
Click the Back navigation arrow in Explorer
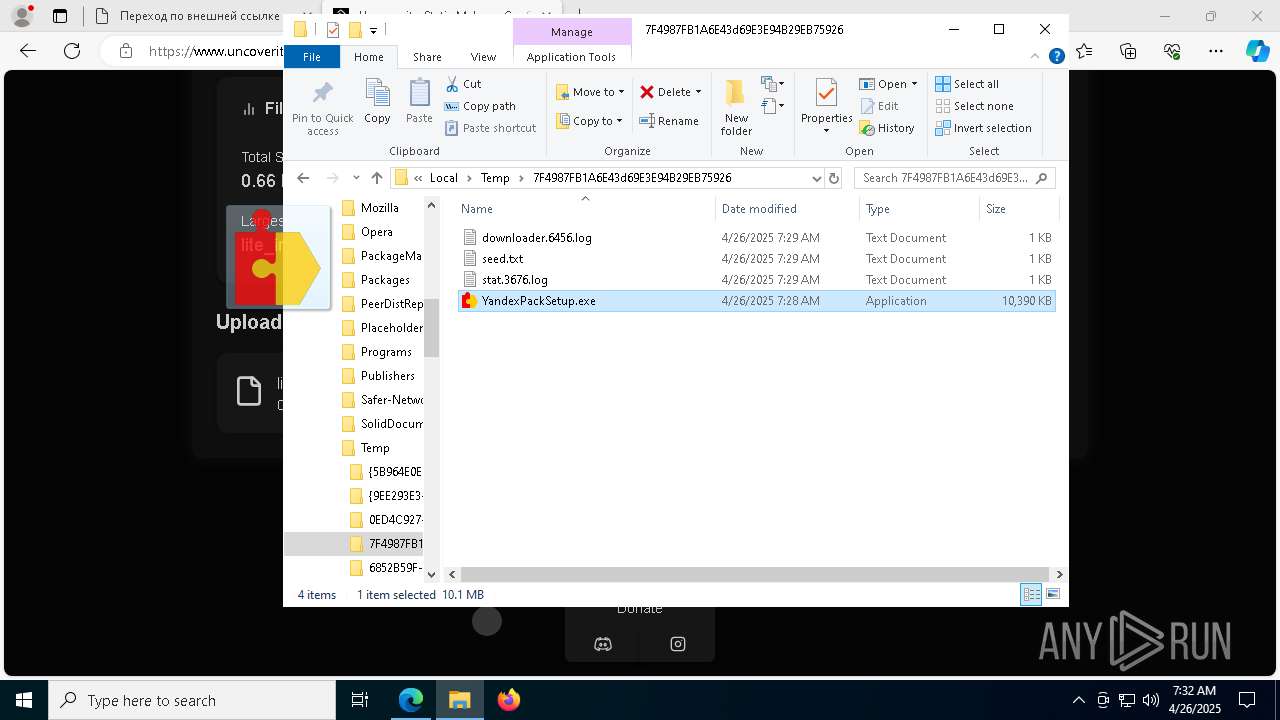(x=303, y=178)
